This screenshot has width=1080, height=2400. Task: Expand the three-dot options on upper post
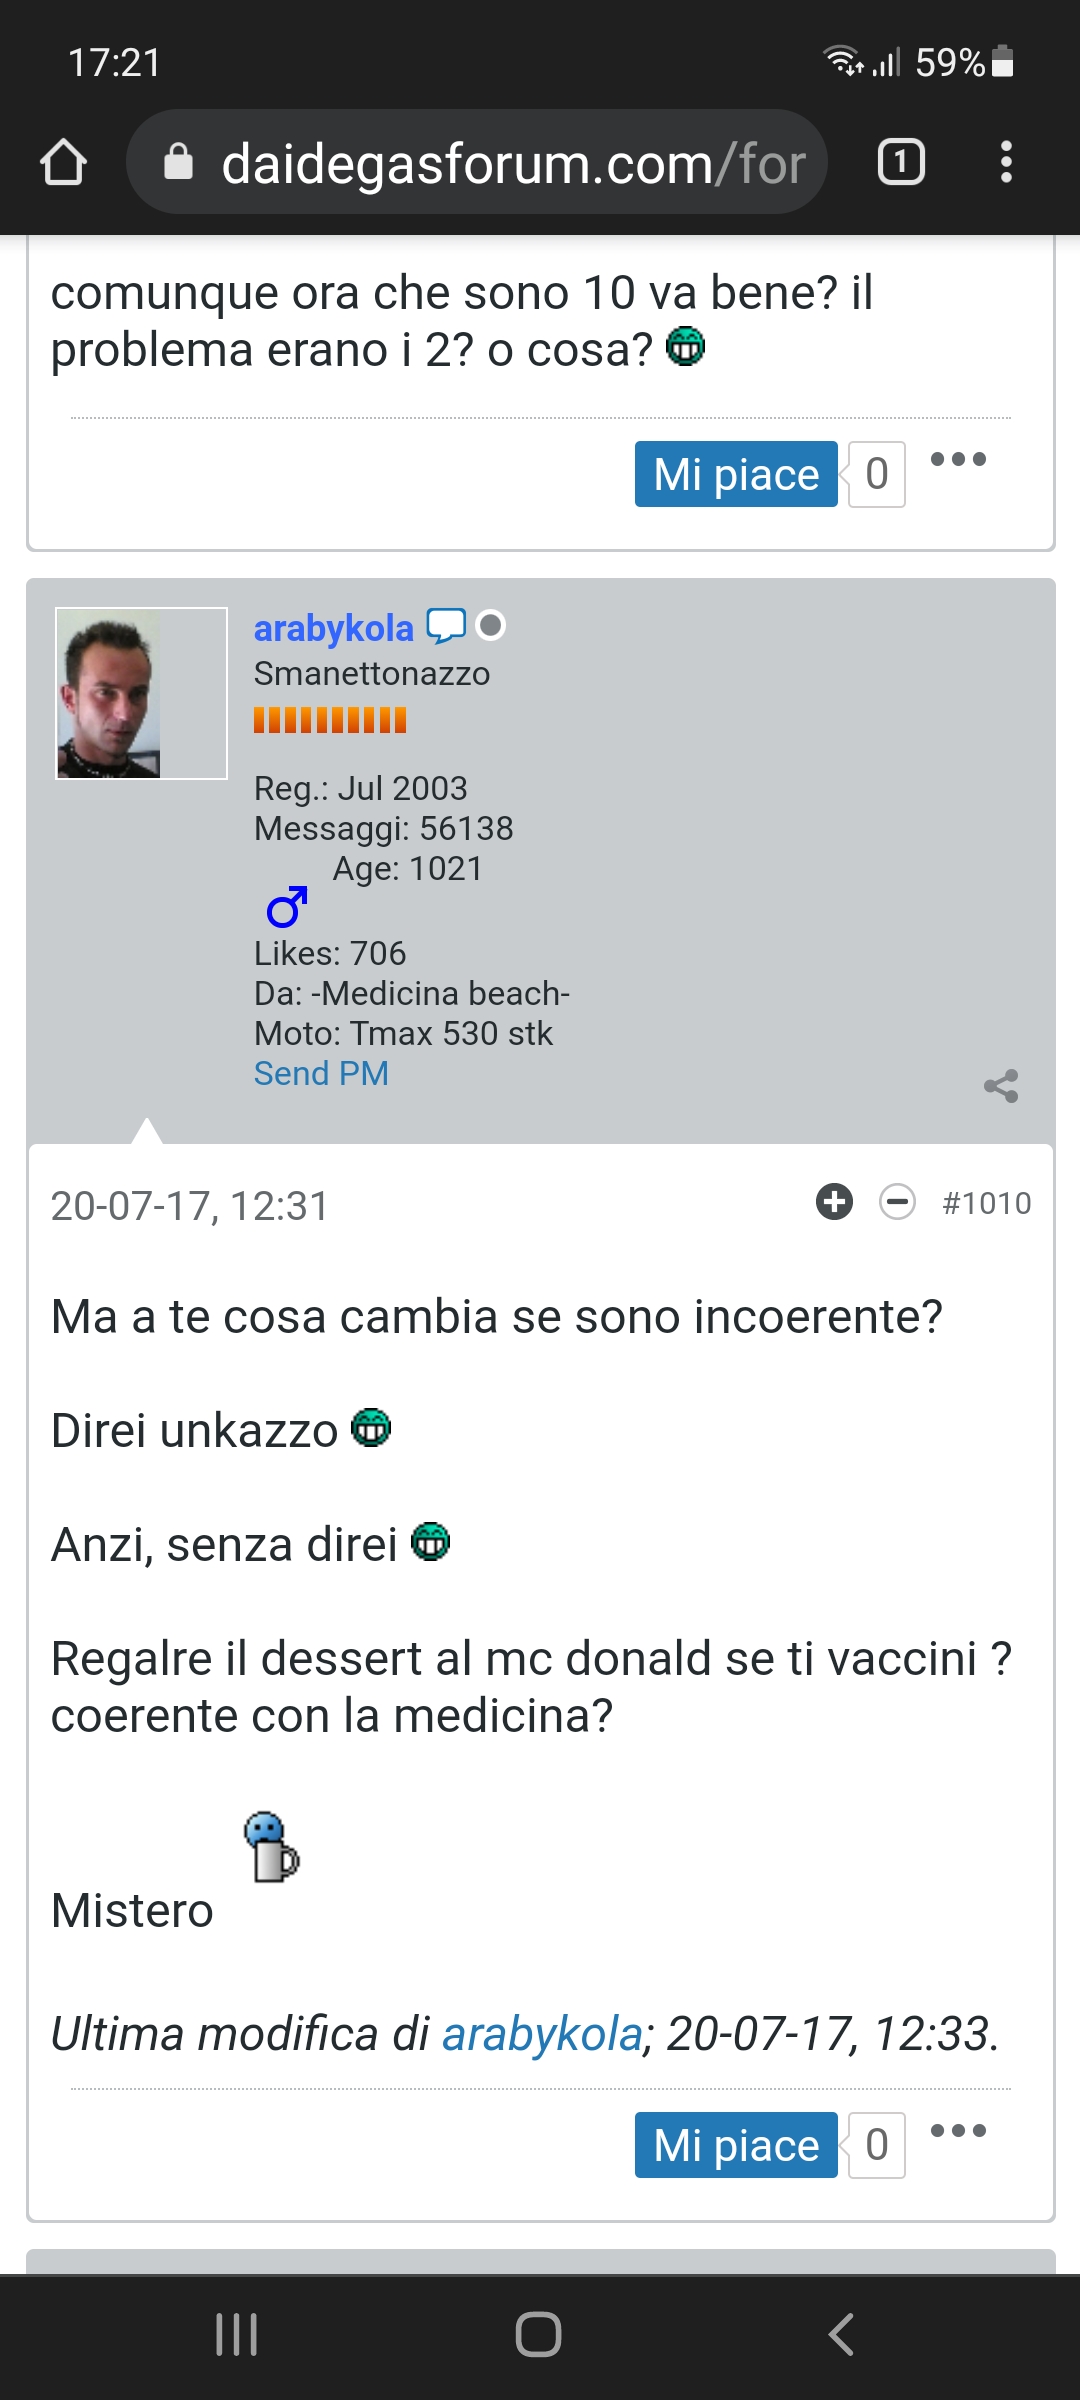[x=958, y=460]
